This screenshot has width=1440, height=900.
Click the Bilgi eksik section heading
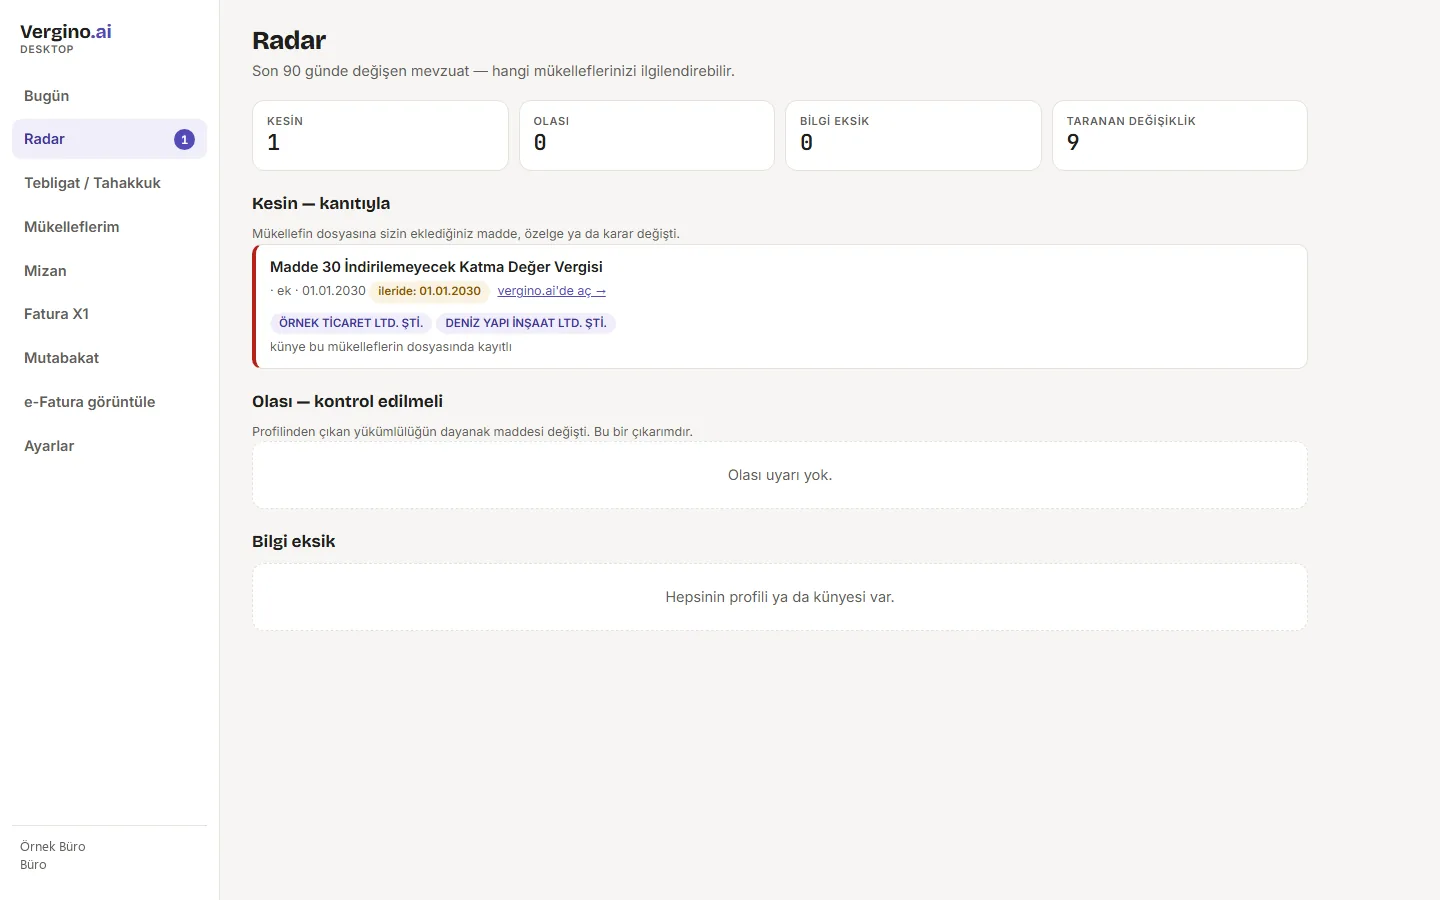(x=293, y=541)
